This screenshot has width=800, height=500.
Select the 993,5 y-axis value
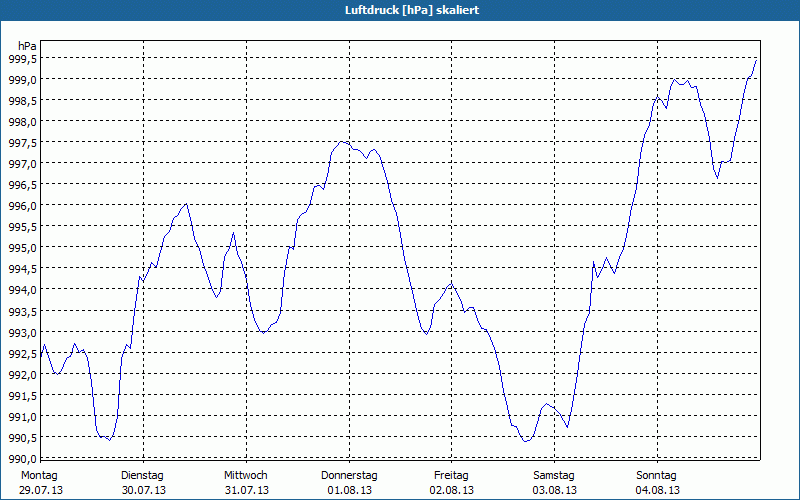click(22, 311)
